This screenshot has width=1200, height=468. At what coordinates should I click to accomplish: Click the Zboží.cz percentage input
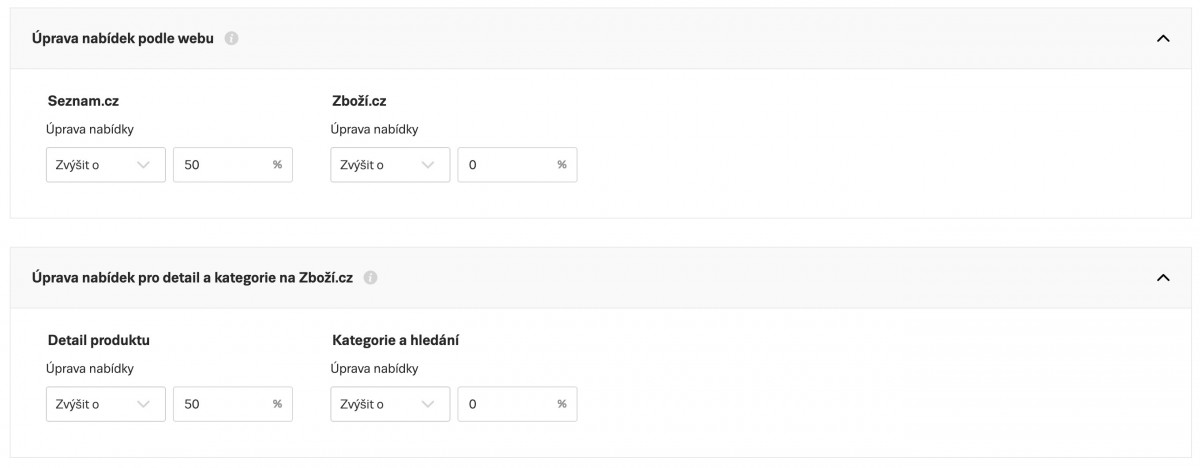[509, 165]
